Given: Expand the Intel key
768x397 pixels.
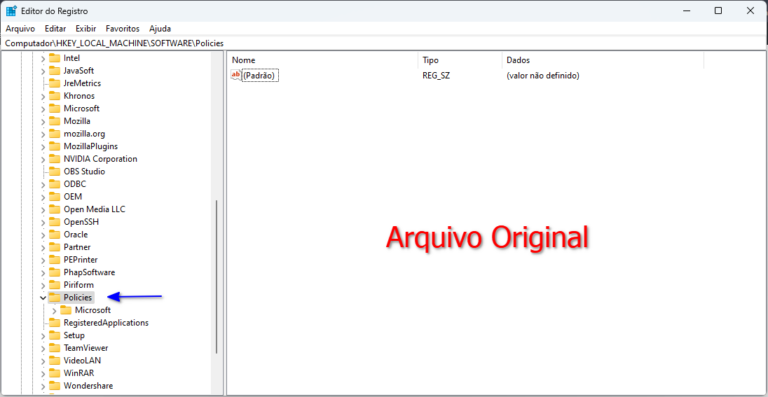Looking at the screenshot, I should point(43,58).
